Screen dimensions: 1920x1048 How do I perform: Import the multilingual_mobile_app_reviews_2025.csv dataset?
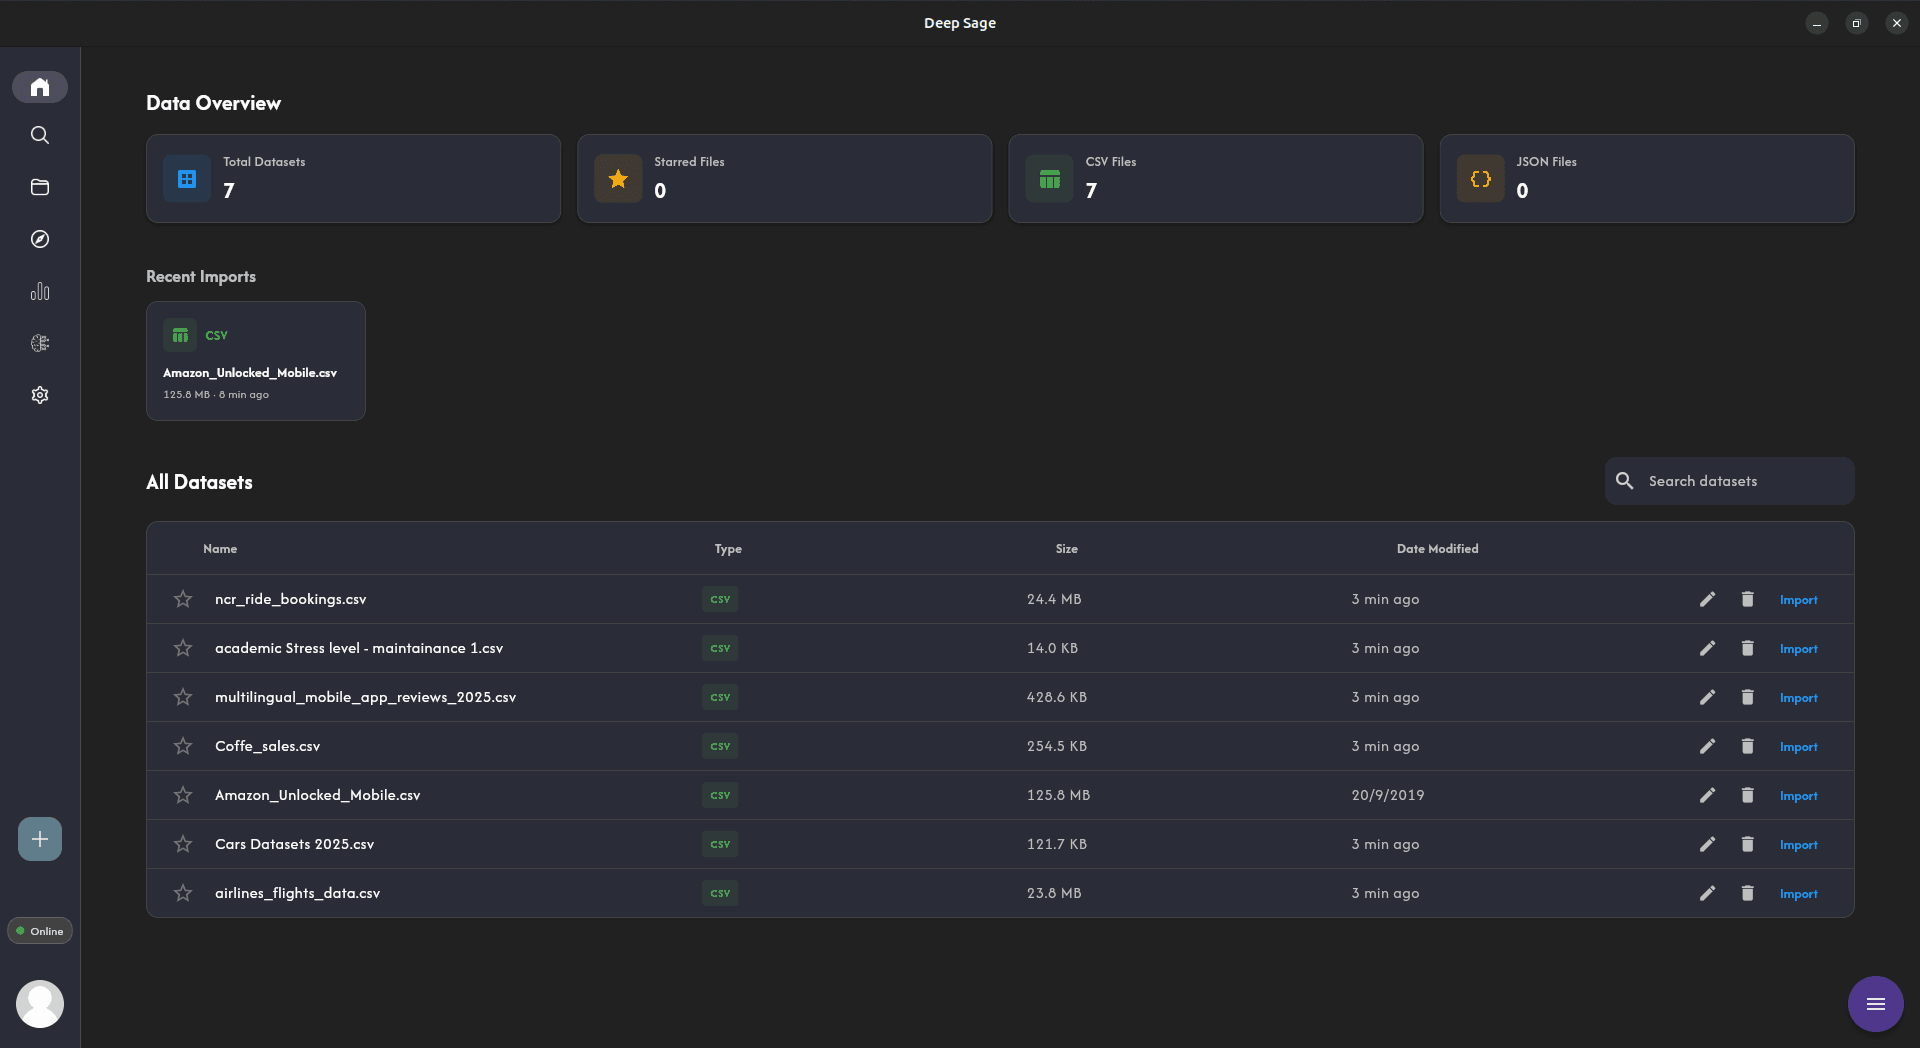coord(1797,697)
